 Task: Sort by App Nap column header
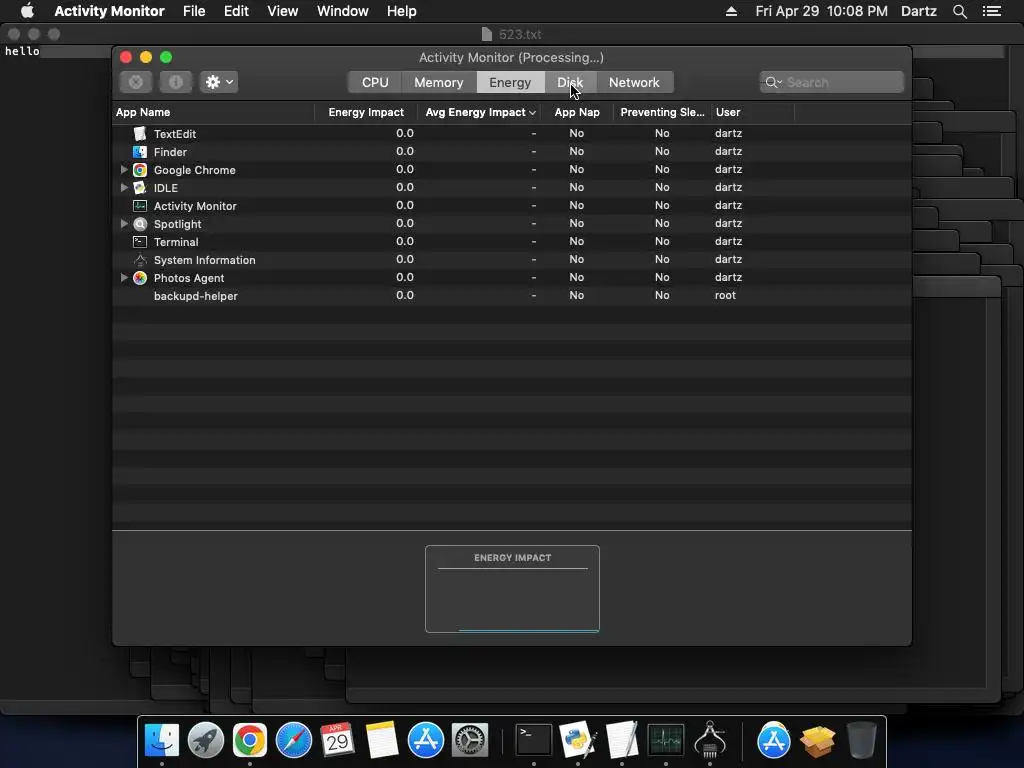click(577, 112)
